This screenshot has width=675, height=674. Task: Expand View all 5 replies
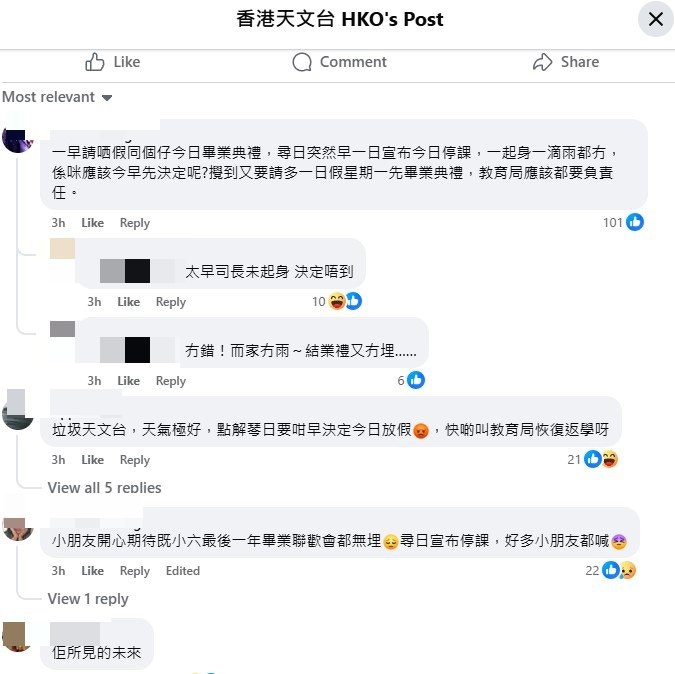point(104,488)
